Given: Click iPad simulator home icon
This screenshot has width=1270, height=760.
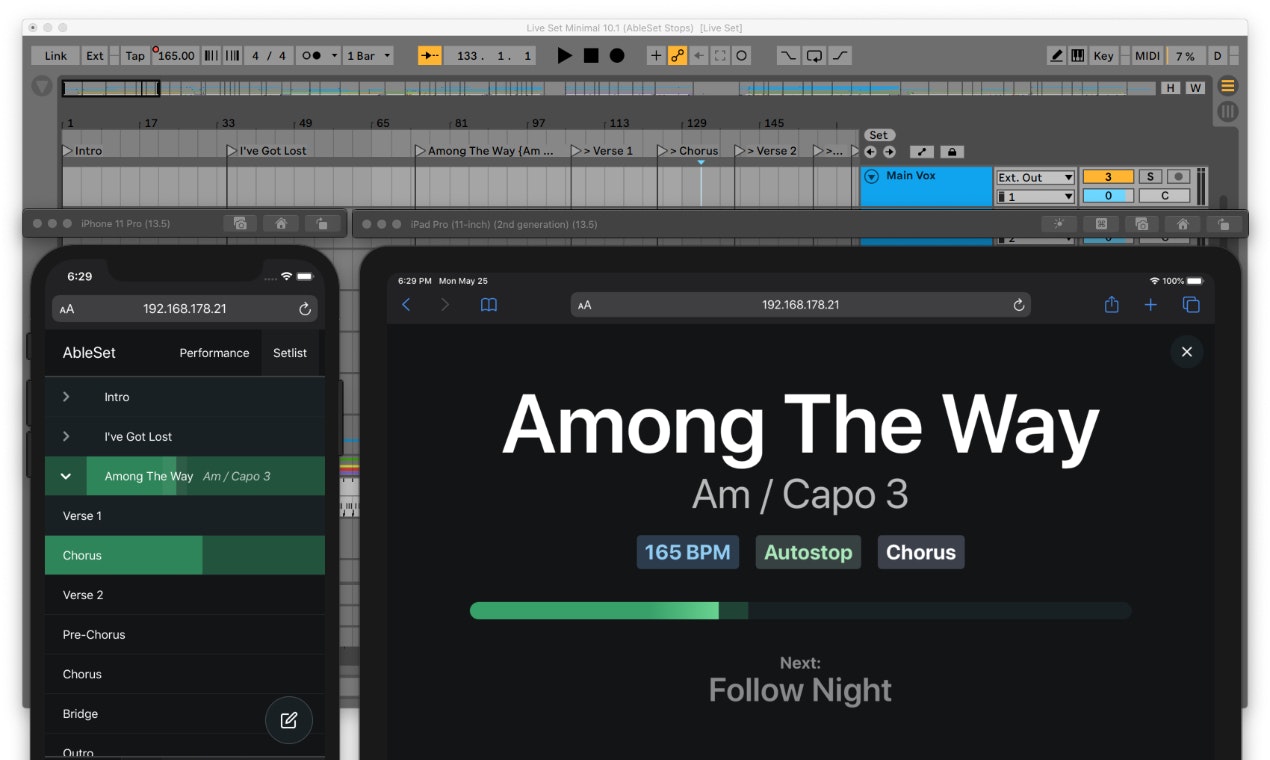Looking at the screenshot, I should click(1183, 224).
